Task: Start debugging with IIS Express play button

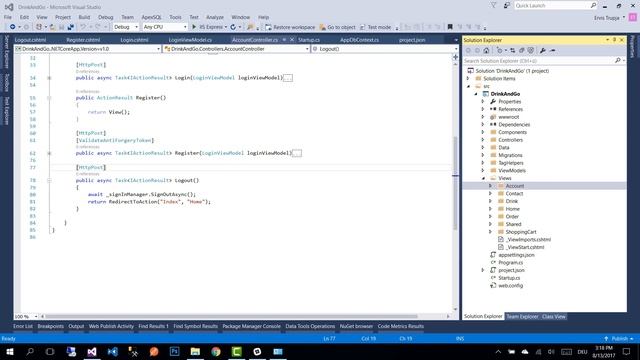Action: pos(194,27)
